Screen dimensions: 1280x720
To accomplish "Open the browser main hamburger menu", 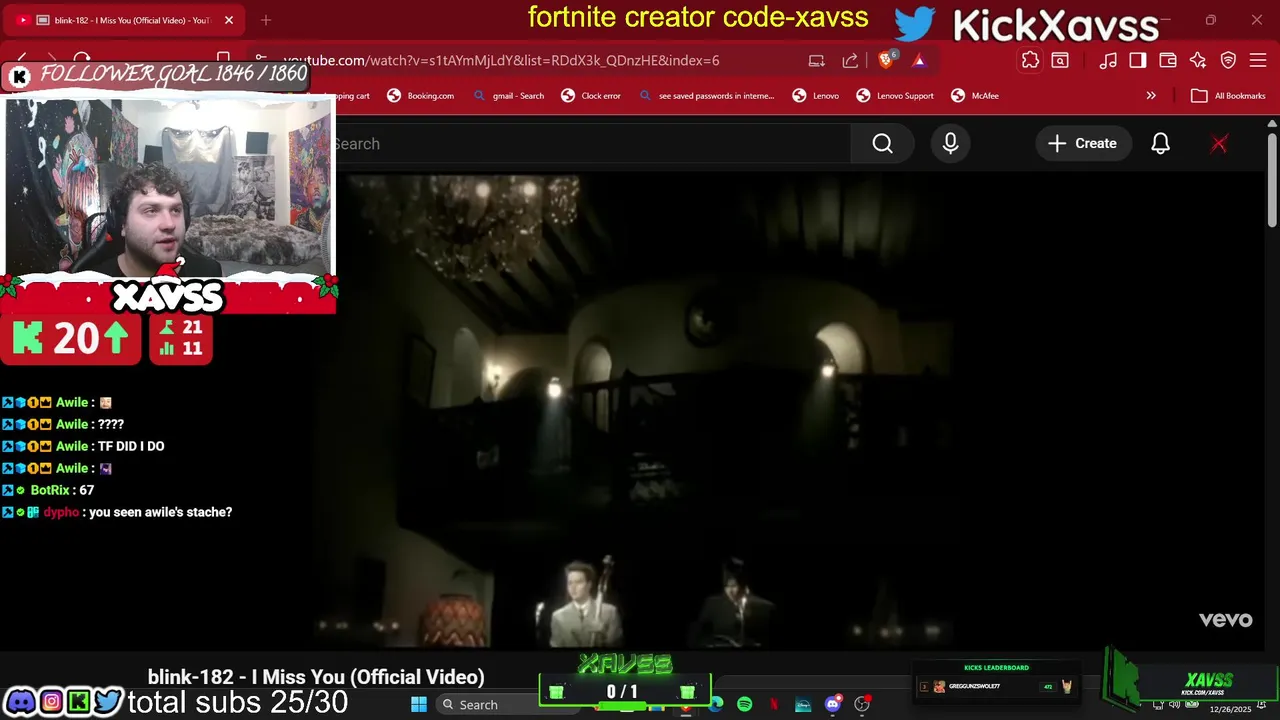I will tap(1259, 60).
